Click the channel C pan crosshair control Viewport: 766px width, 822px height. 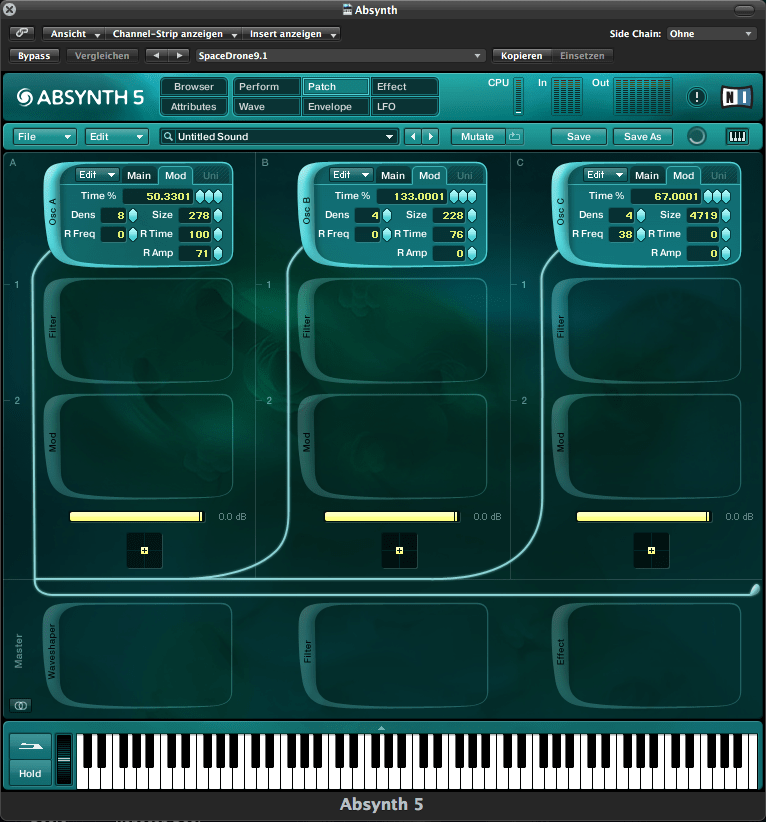[651, 550]
